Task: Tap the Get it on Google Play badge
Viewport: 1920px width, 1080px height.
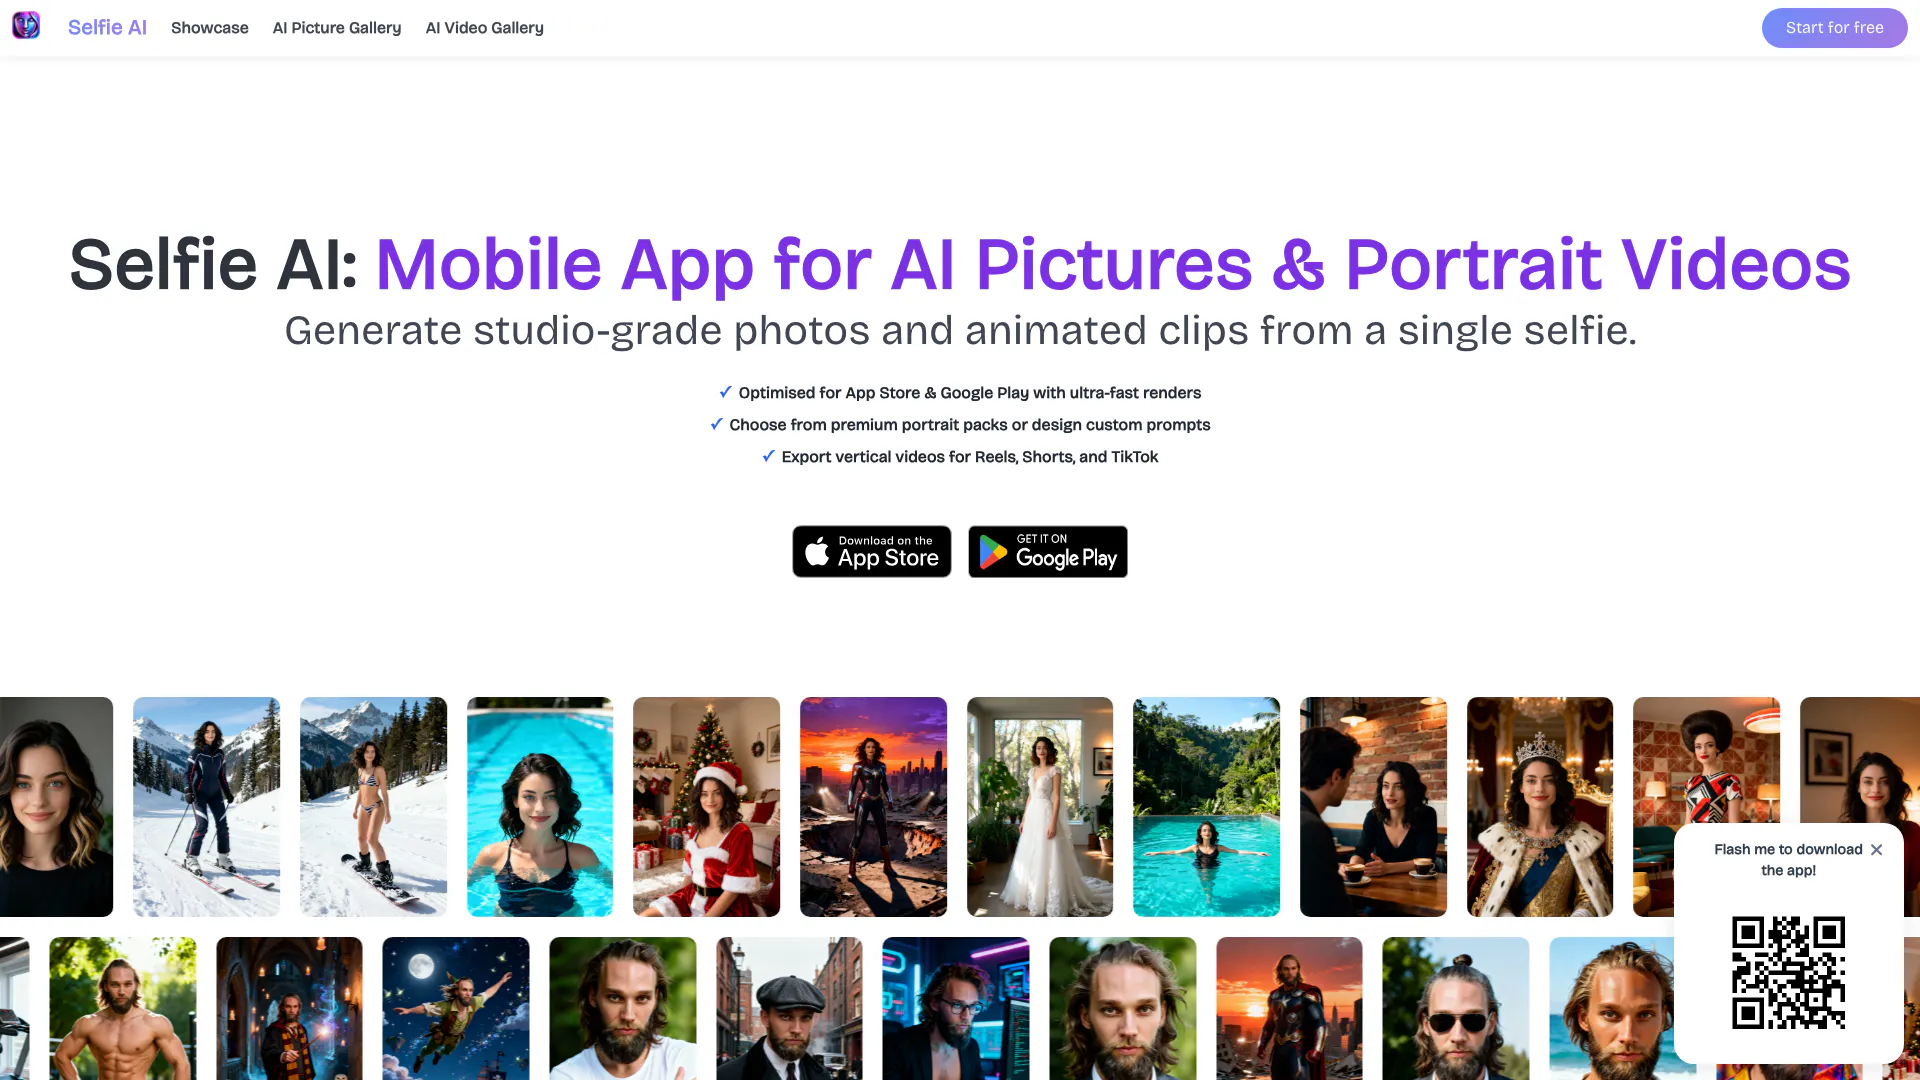Action: click(1048, 552)
